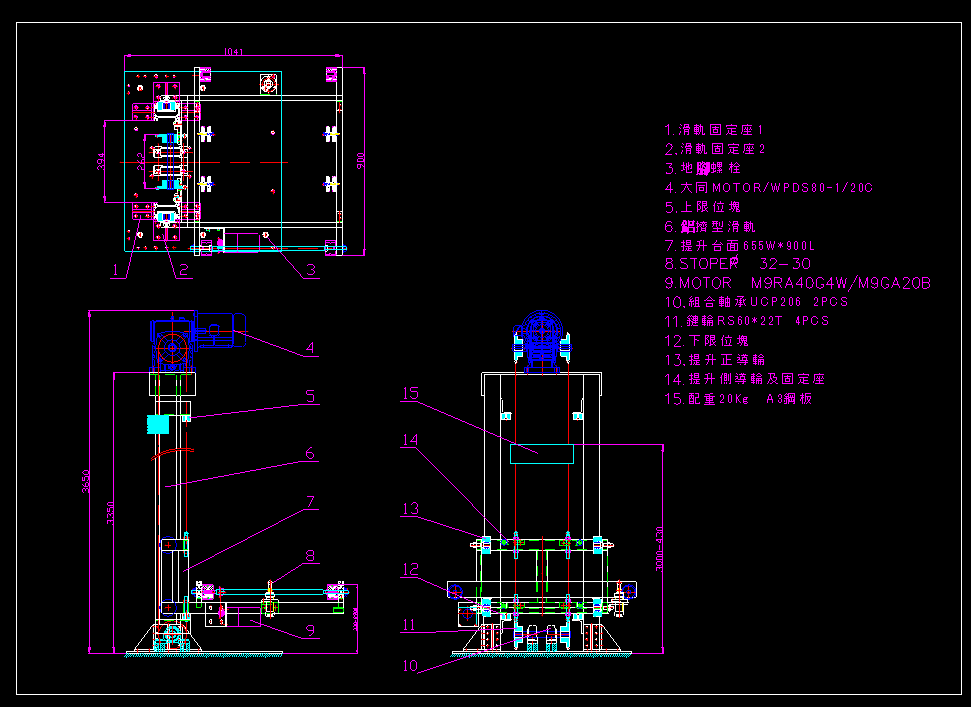Click the 900 dimension text in top view
The image size is (971, 707).
tap(361, 159)
